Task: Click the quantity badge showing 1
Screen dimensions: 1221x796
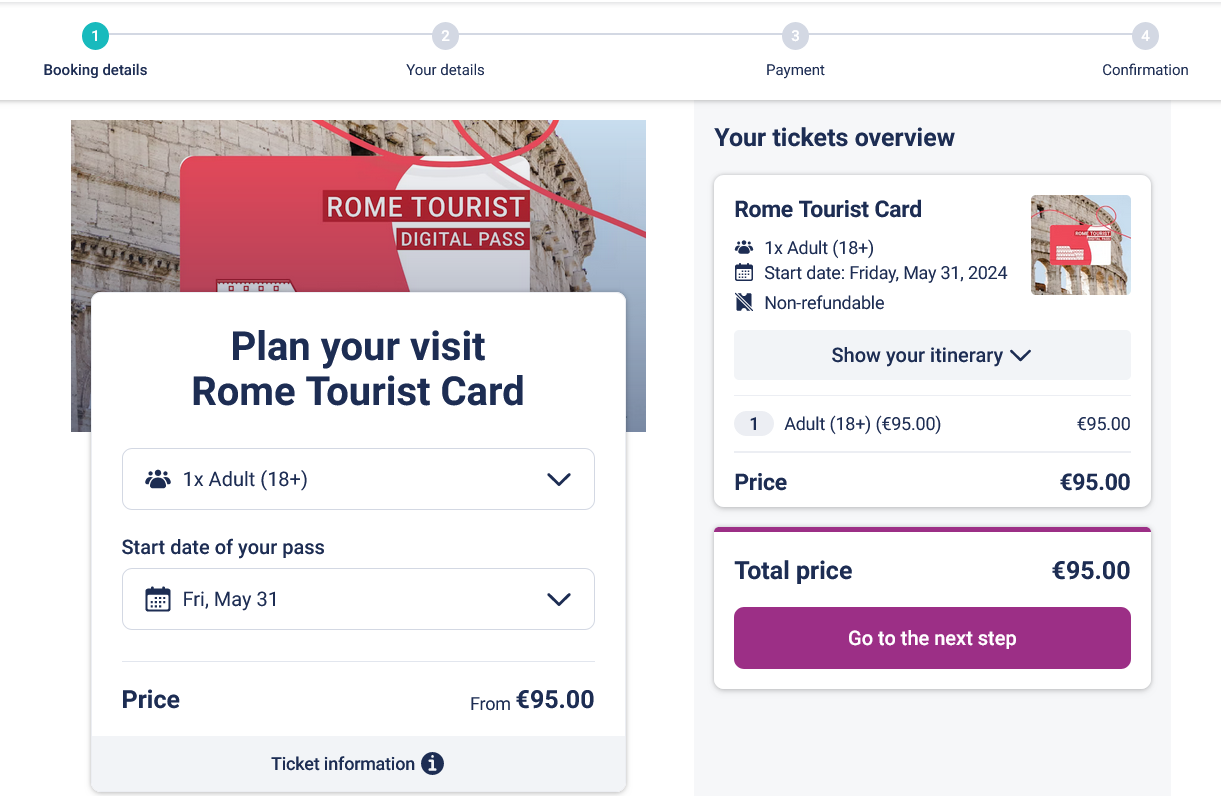Action: point(754,423)
